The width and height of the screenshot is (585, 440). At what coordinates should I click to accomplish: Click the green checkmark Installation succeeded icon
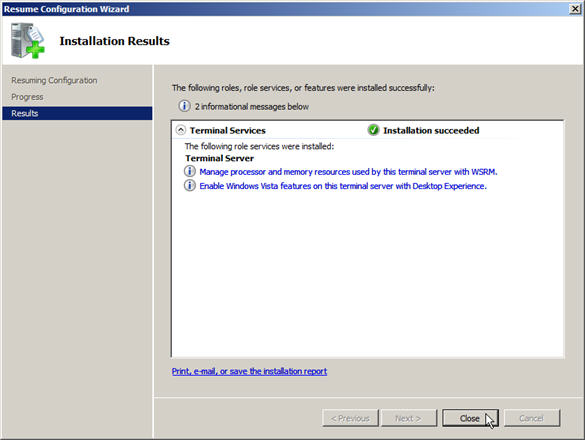(x=373, y=130)
